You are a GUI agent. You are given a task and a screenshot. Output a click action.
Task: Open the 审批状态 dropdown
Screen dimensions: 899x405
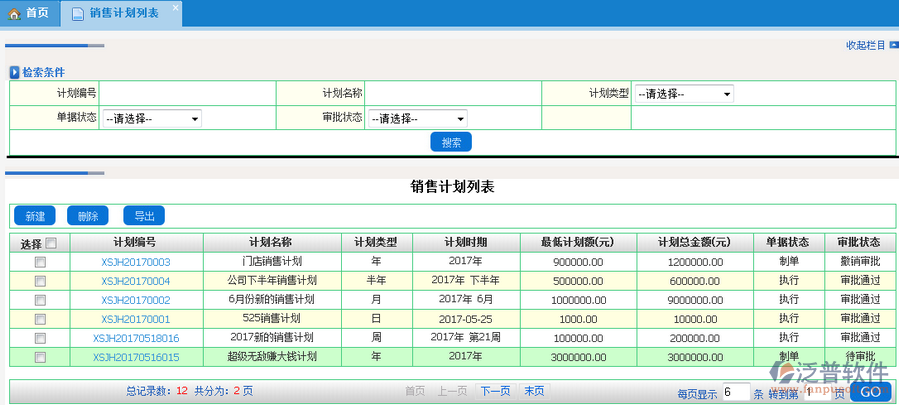(x=417, y=118)
